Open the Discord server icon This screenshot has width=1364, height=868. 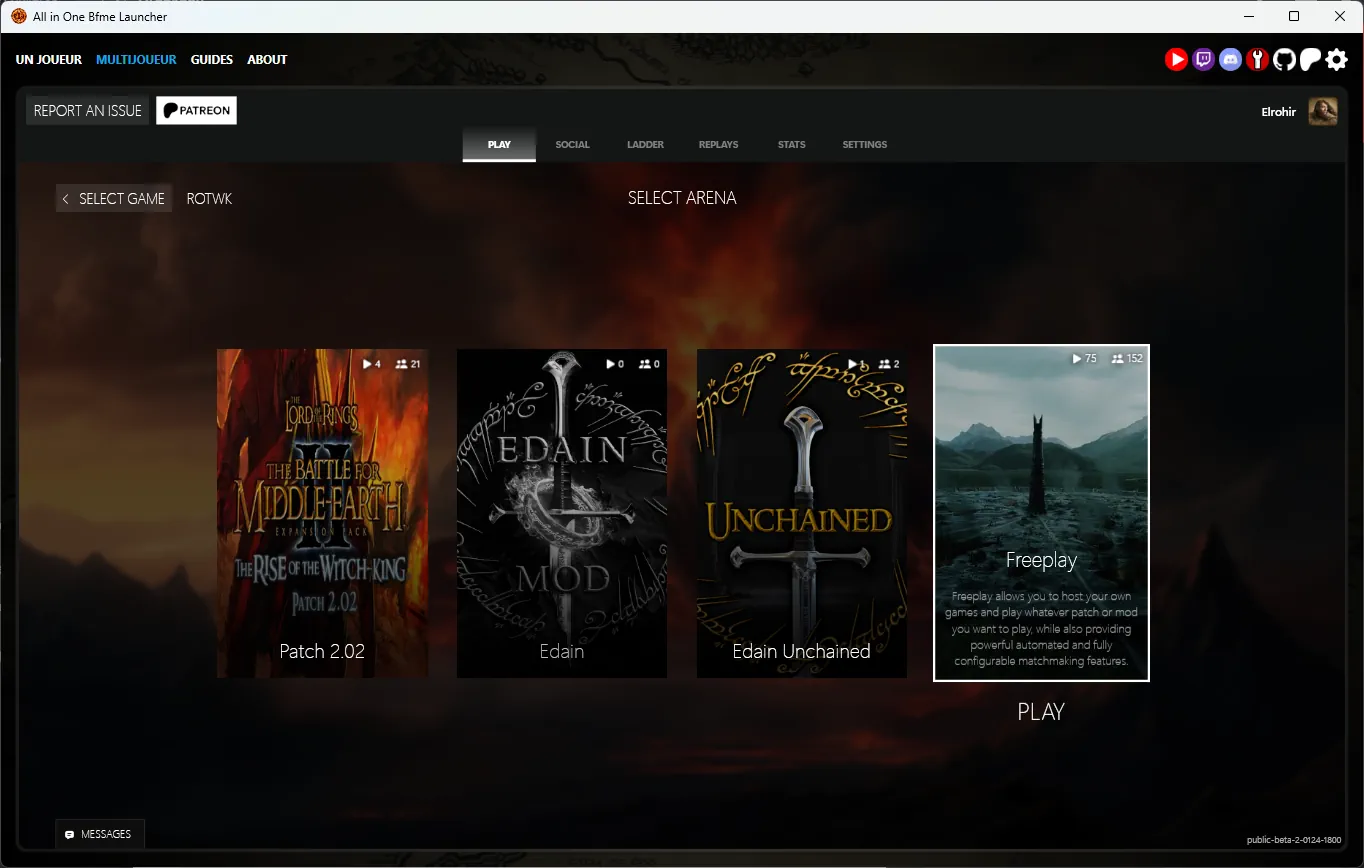1230,60
